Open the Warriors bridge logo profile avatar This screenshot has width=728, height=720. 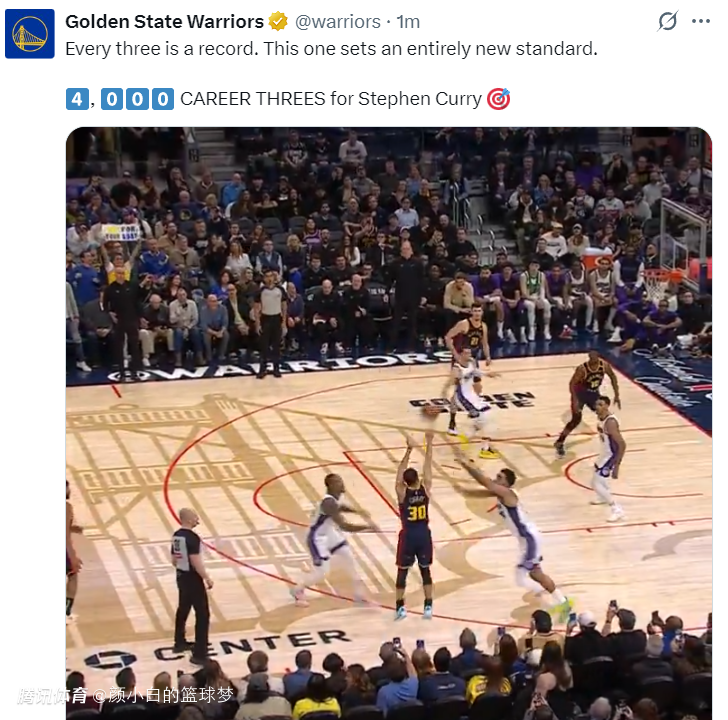tap(30, 34)
